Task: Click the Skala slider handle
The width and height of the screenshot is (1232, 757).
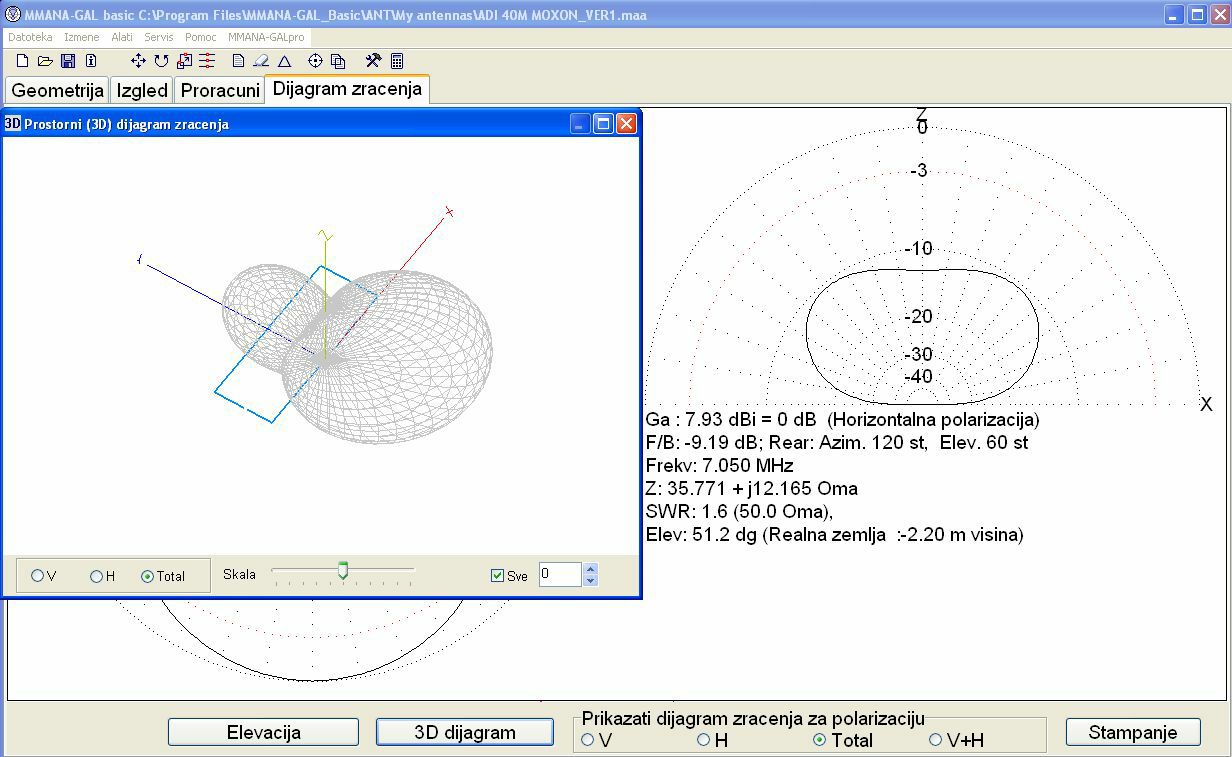Action: [x=343, y=571]
